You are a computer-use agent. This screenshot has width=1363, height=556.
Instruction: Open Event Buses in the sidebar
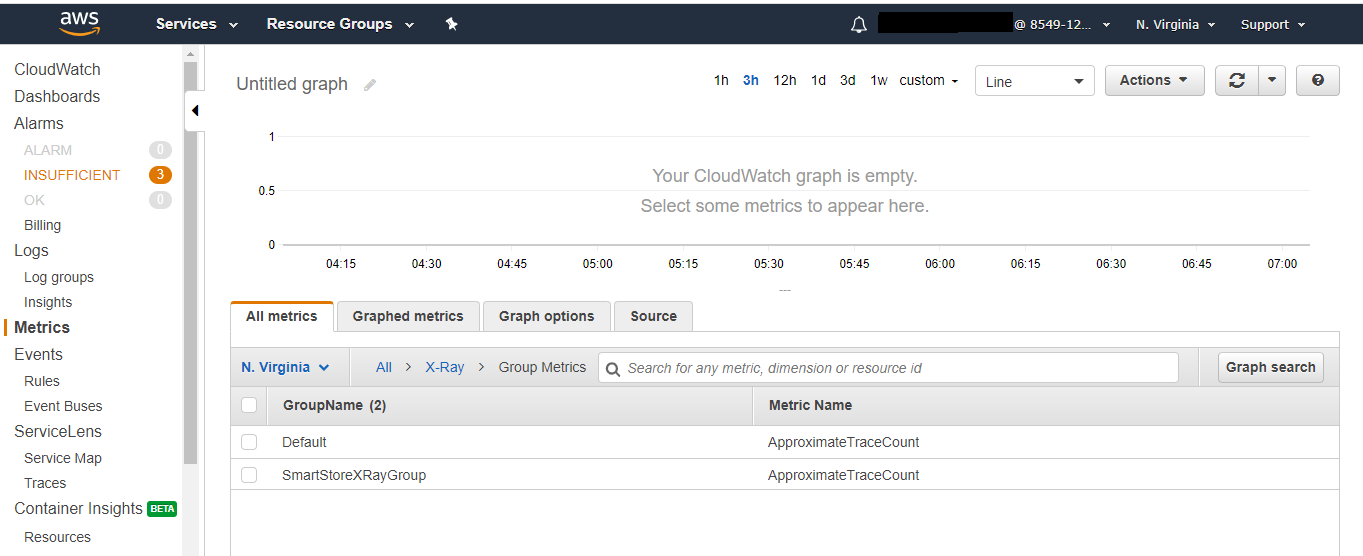pyautogui.click(x=63, y=406)
